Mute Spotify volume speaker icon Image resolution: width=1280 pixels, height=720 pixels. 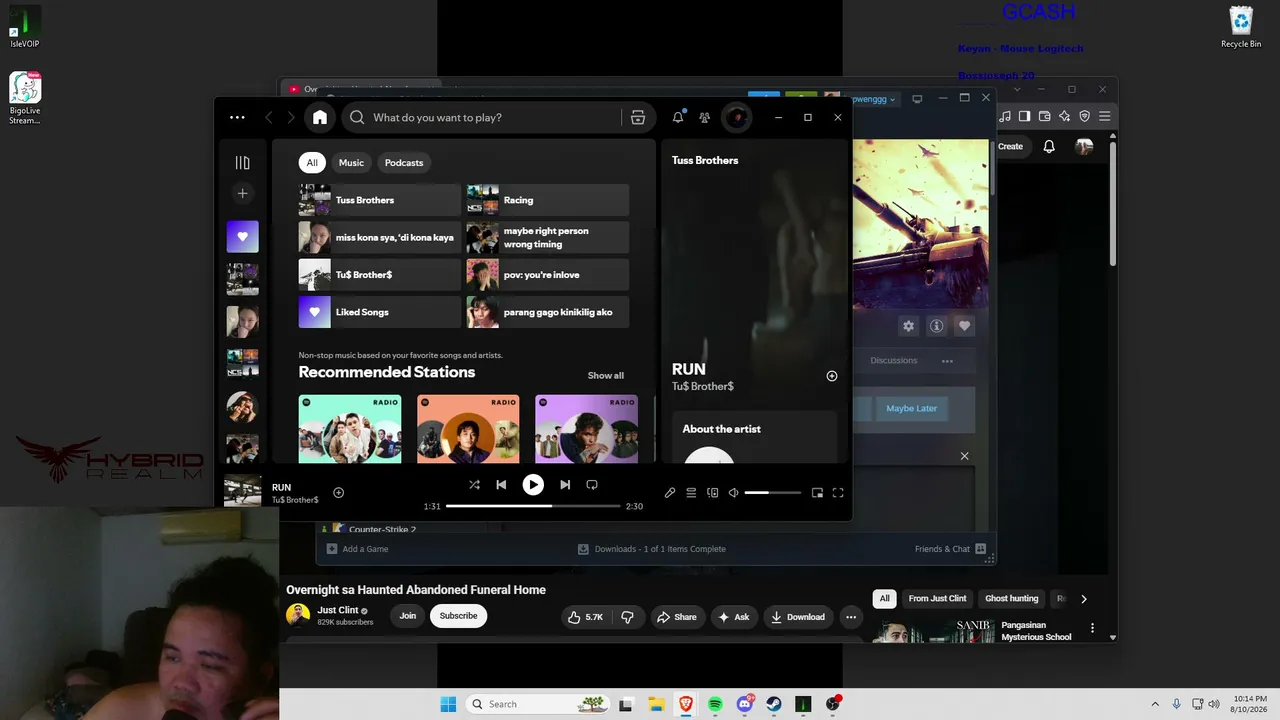pos(733,493)
